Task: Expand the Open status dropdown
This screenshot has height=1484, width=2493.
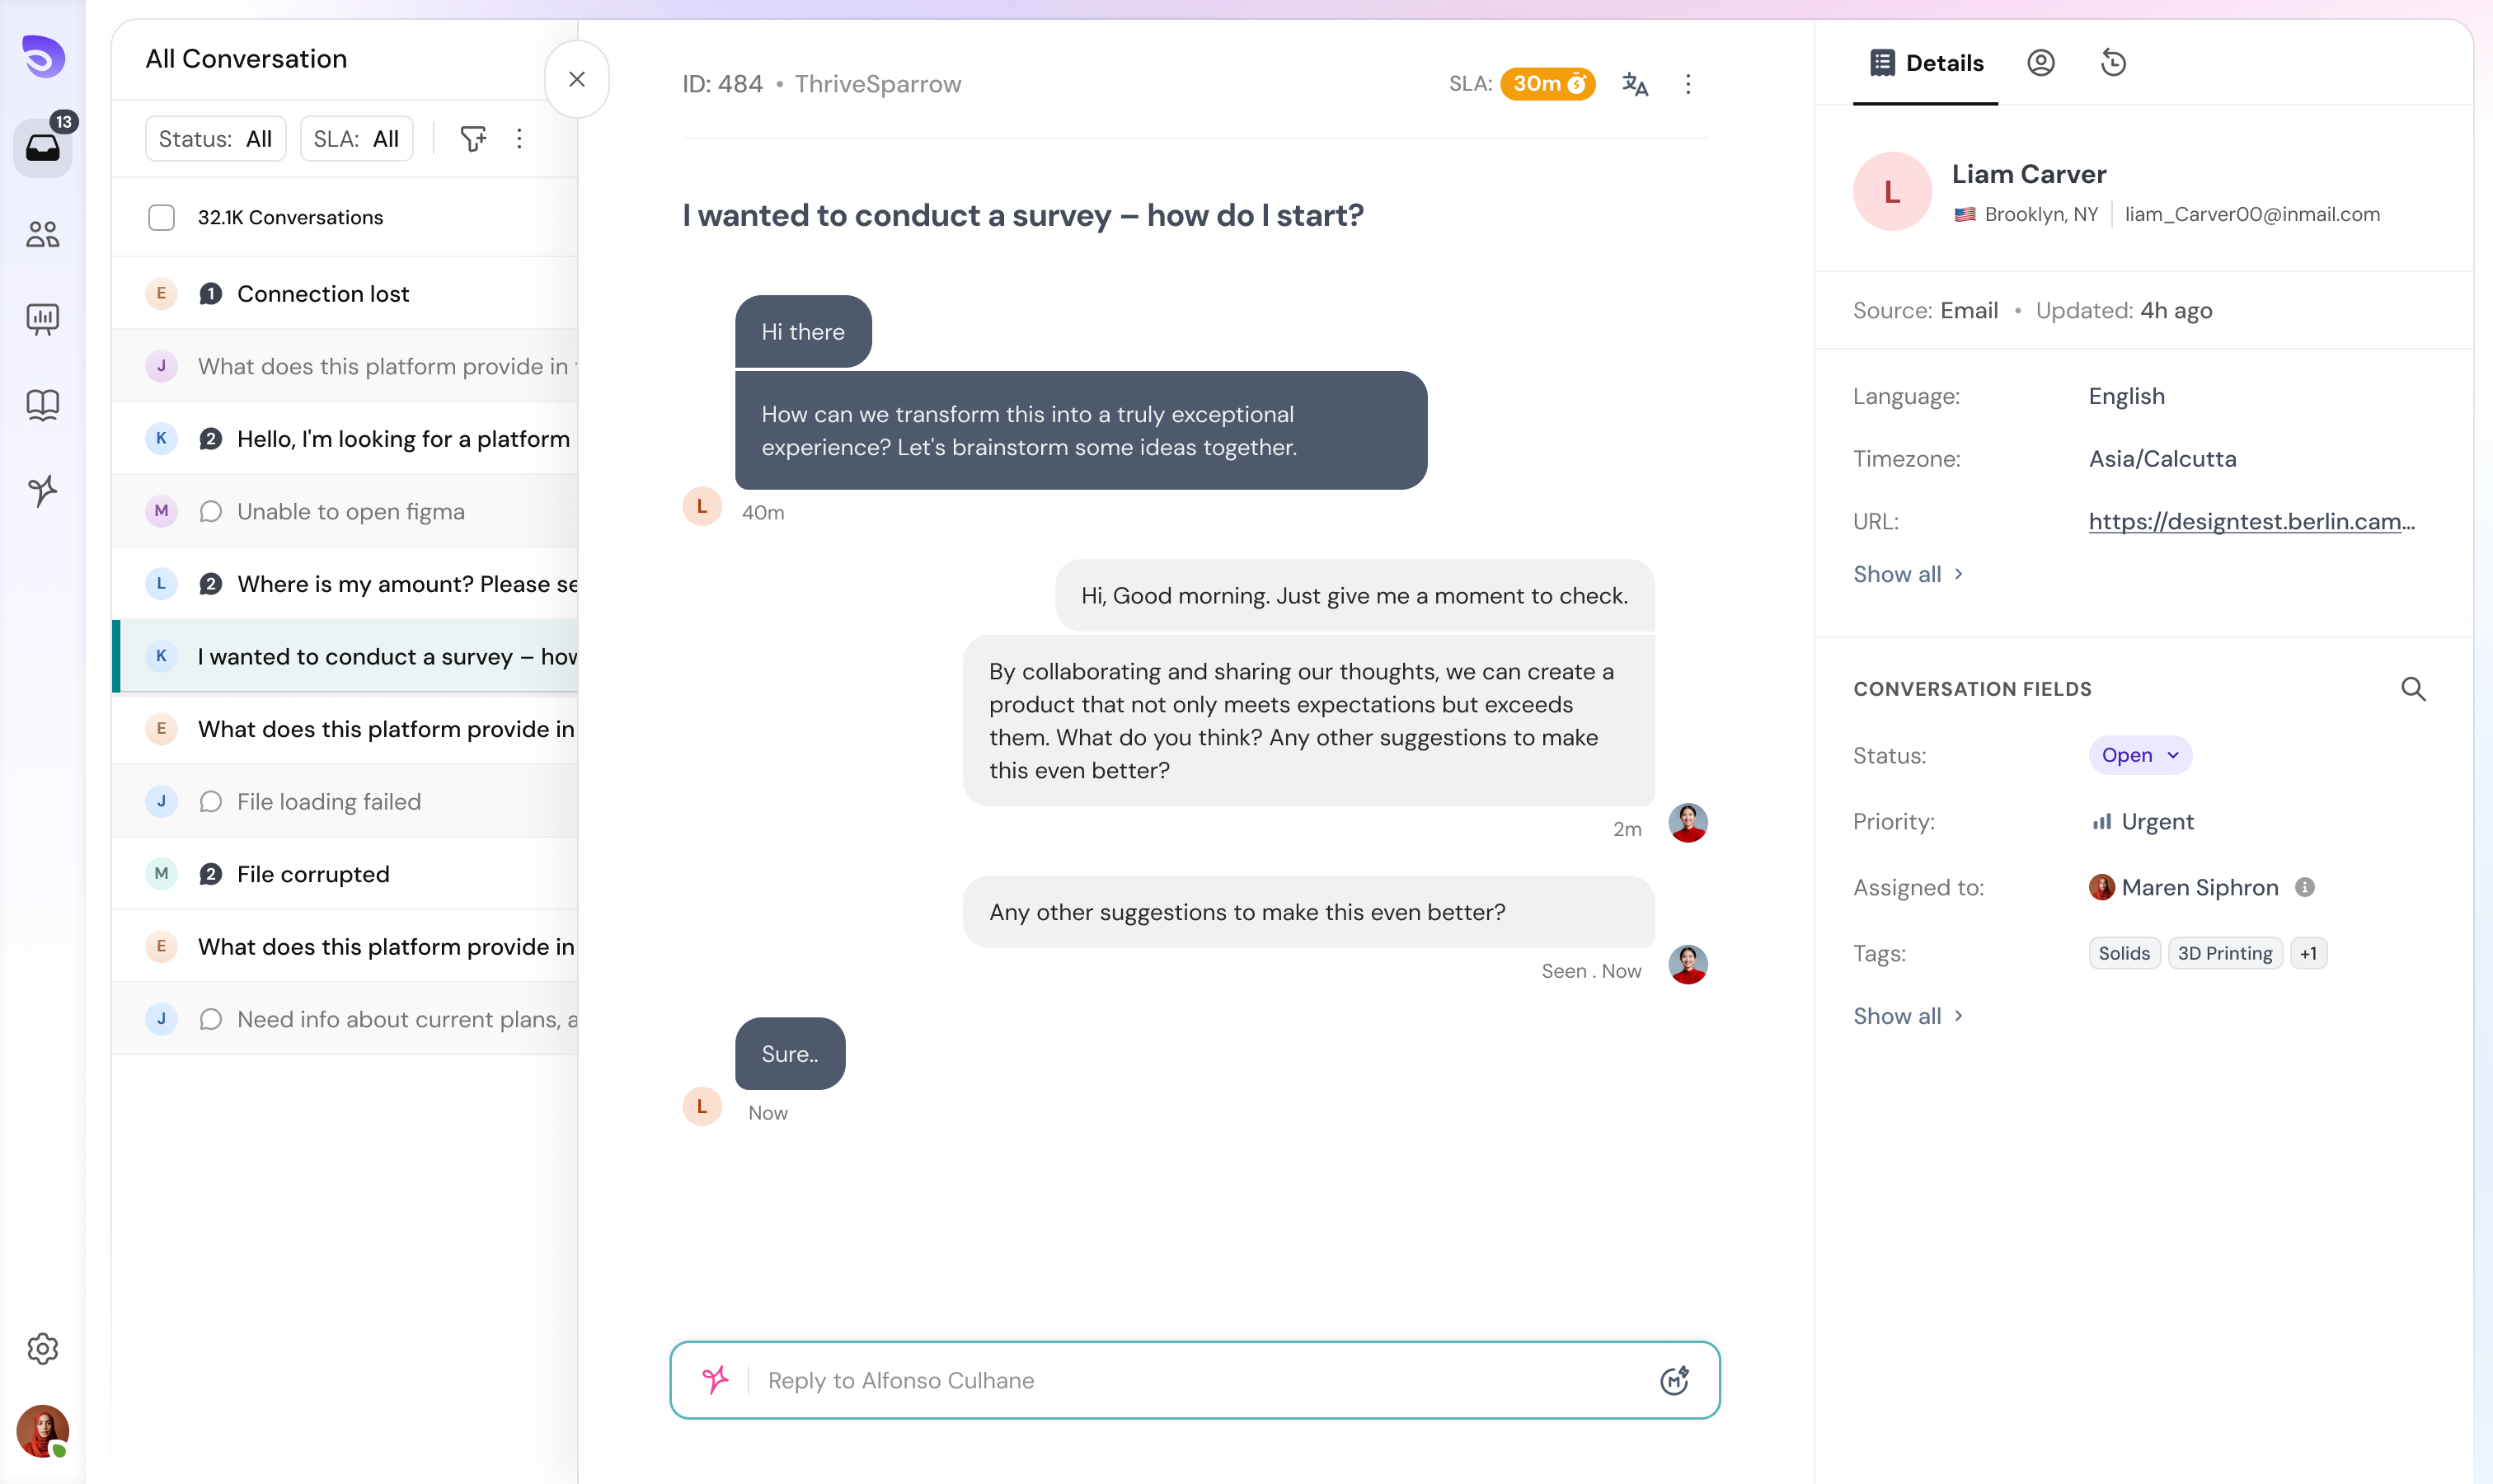Action: pos(2140,755)
